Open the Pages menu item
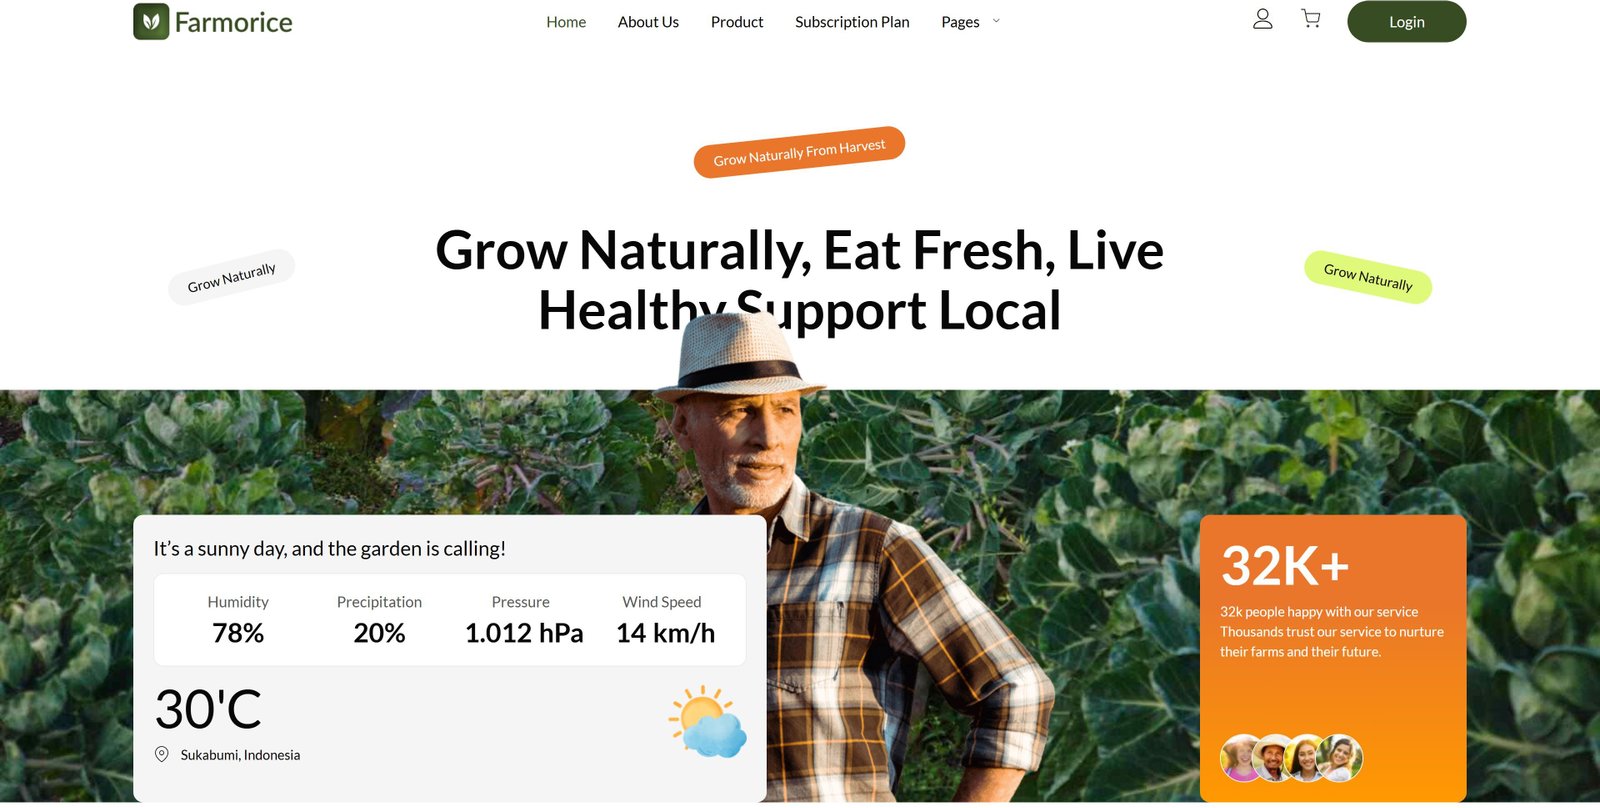The image size is (1600, 808). [x=960, y=22]
